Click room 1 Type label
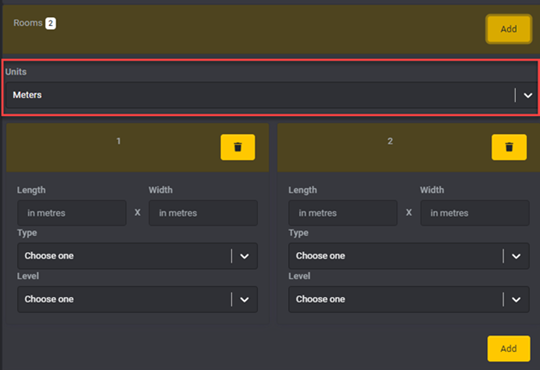 tap(27, 233)
